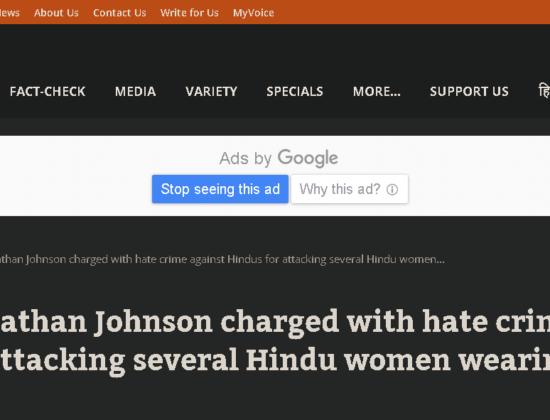Click the info icon beside Why this ad?

click(392, 190)
